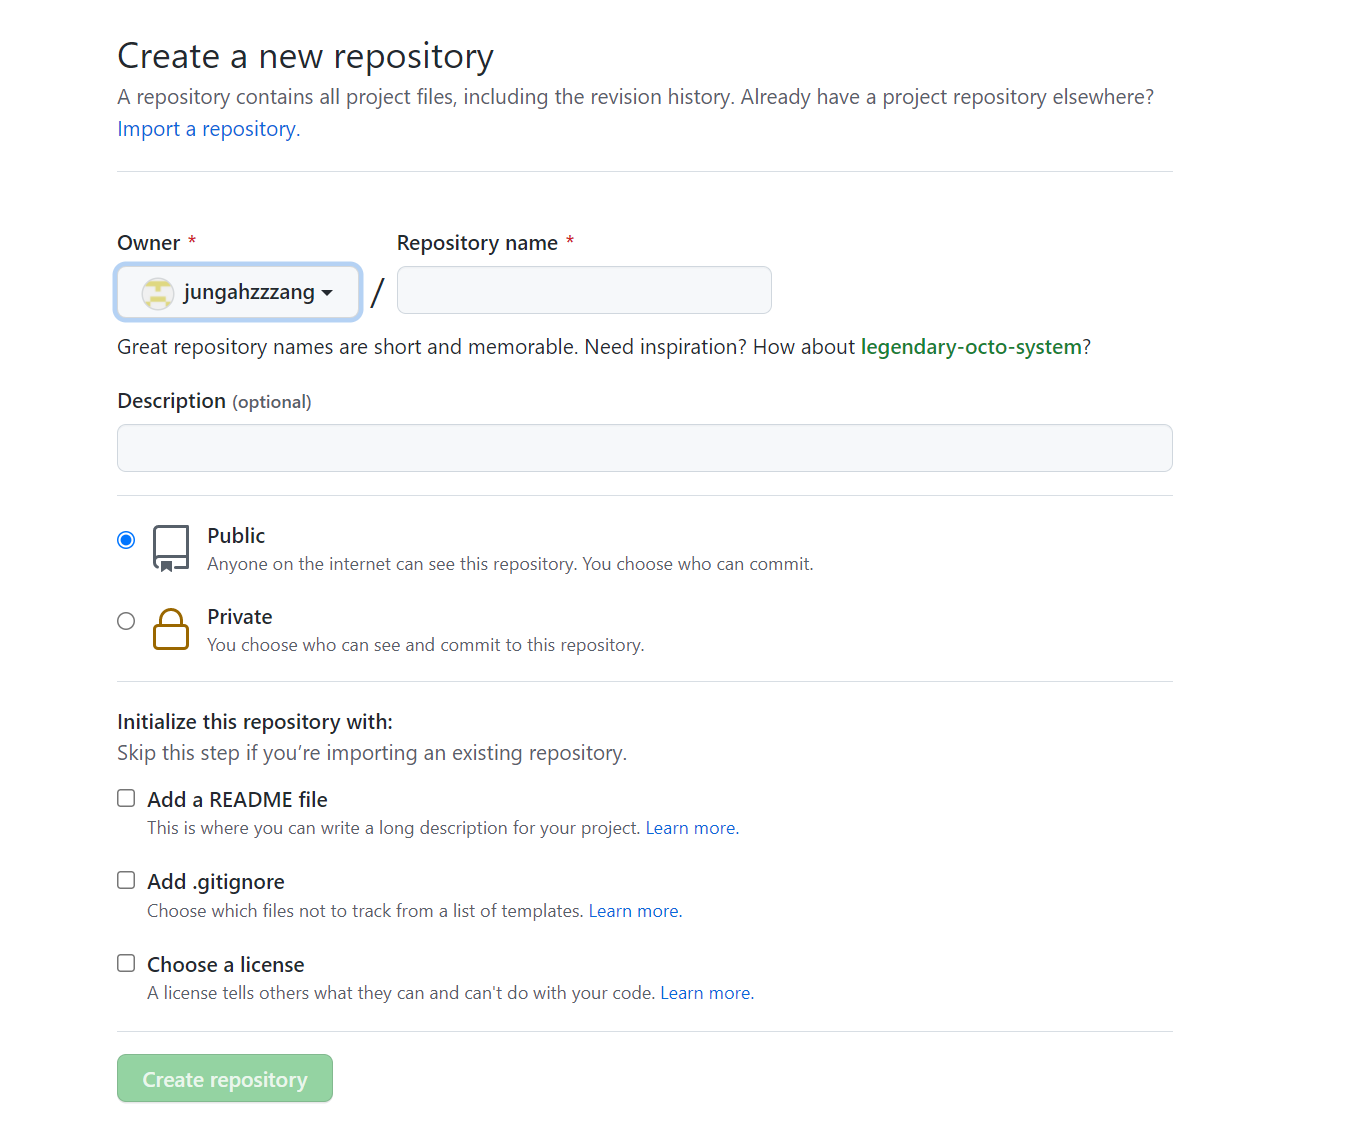The height and width of the screenshot is (1143, 1372).
Task: Focus the Repository name input field
Action: (584, 290)
